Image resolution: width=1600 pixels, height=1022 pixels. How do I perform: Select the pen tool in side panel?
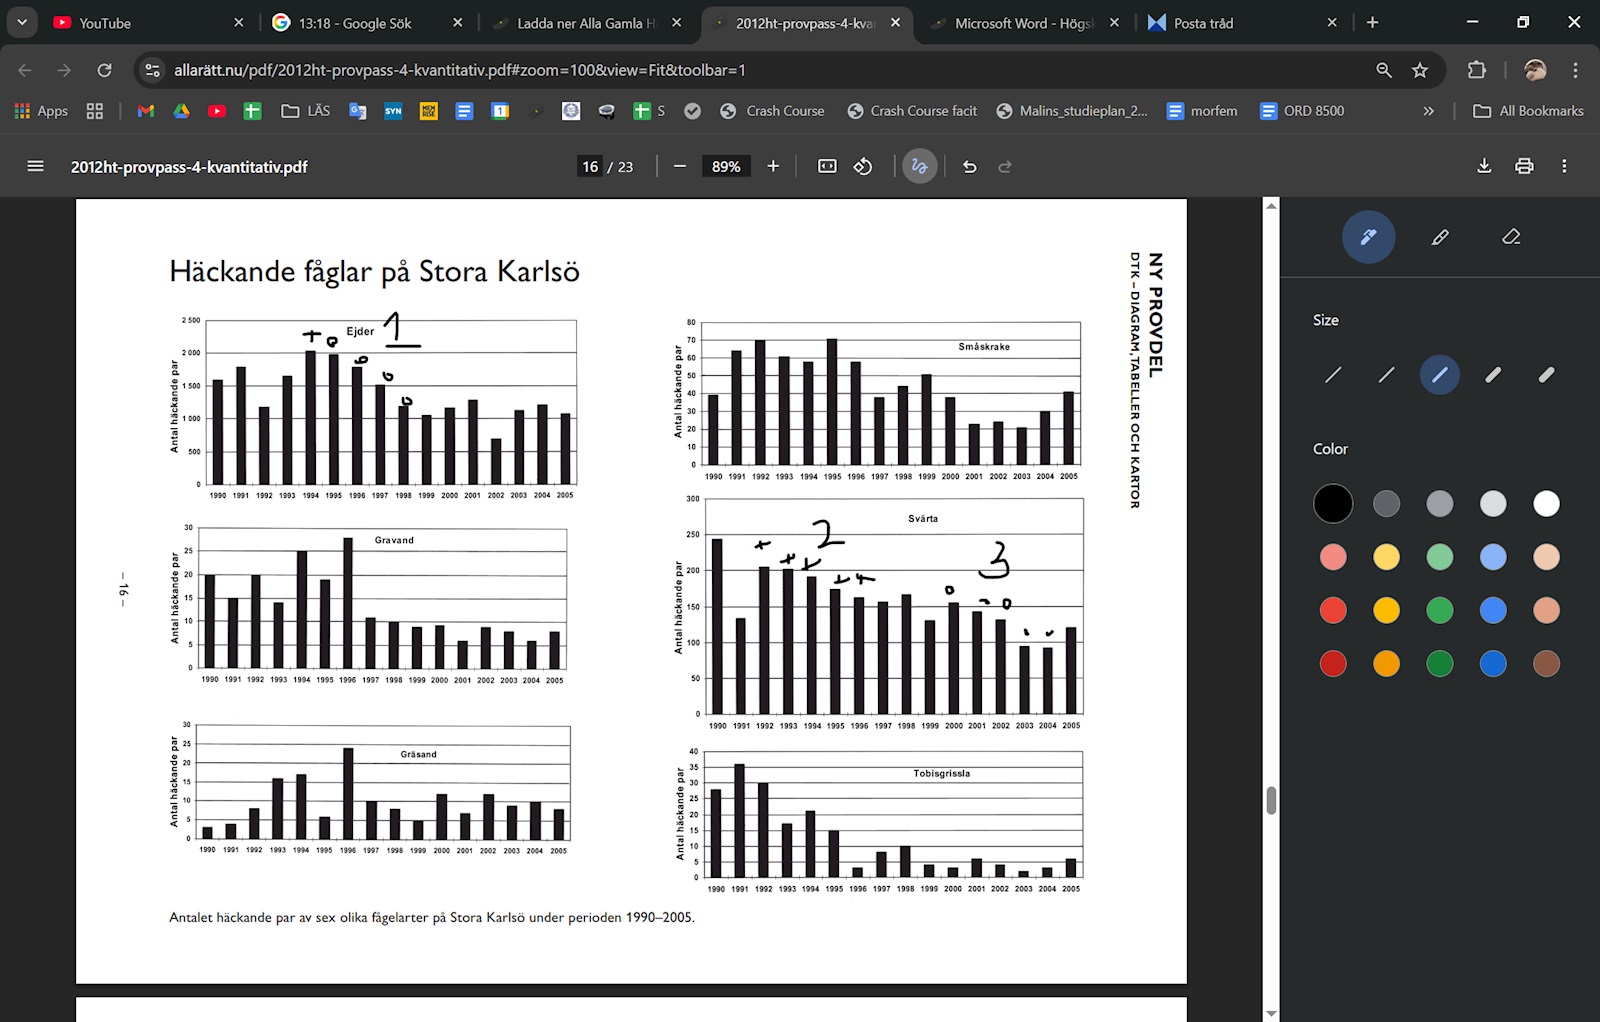pos(1368,237)
